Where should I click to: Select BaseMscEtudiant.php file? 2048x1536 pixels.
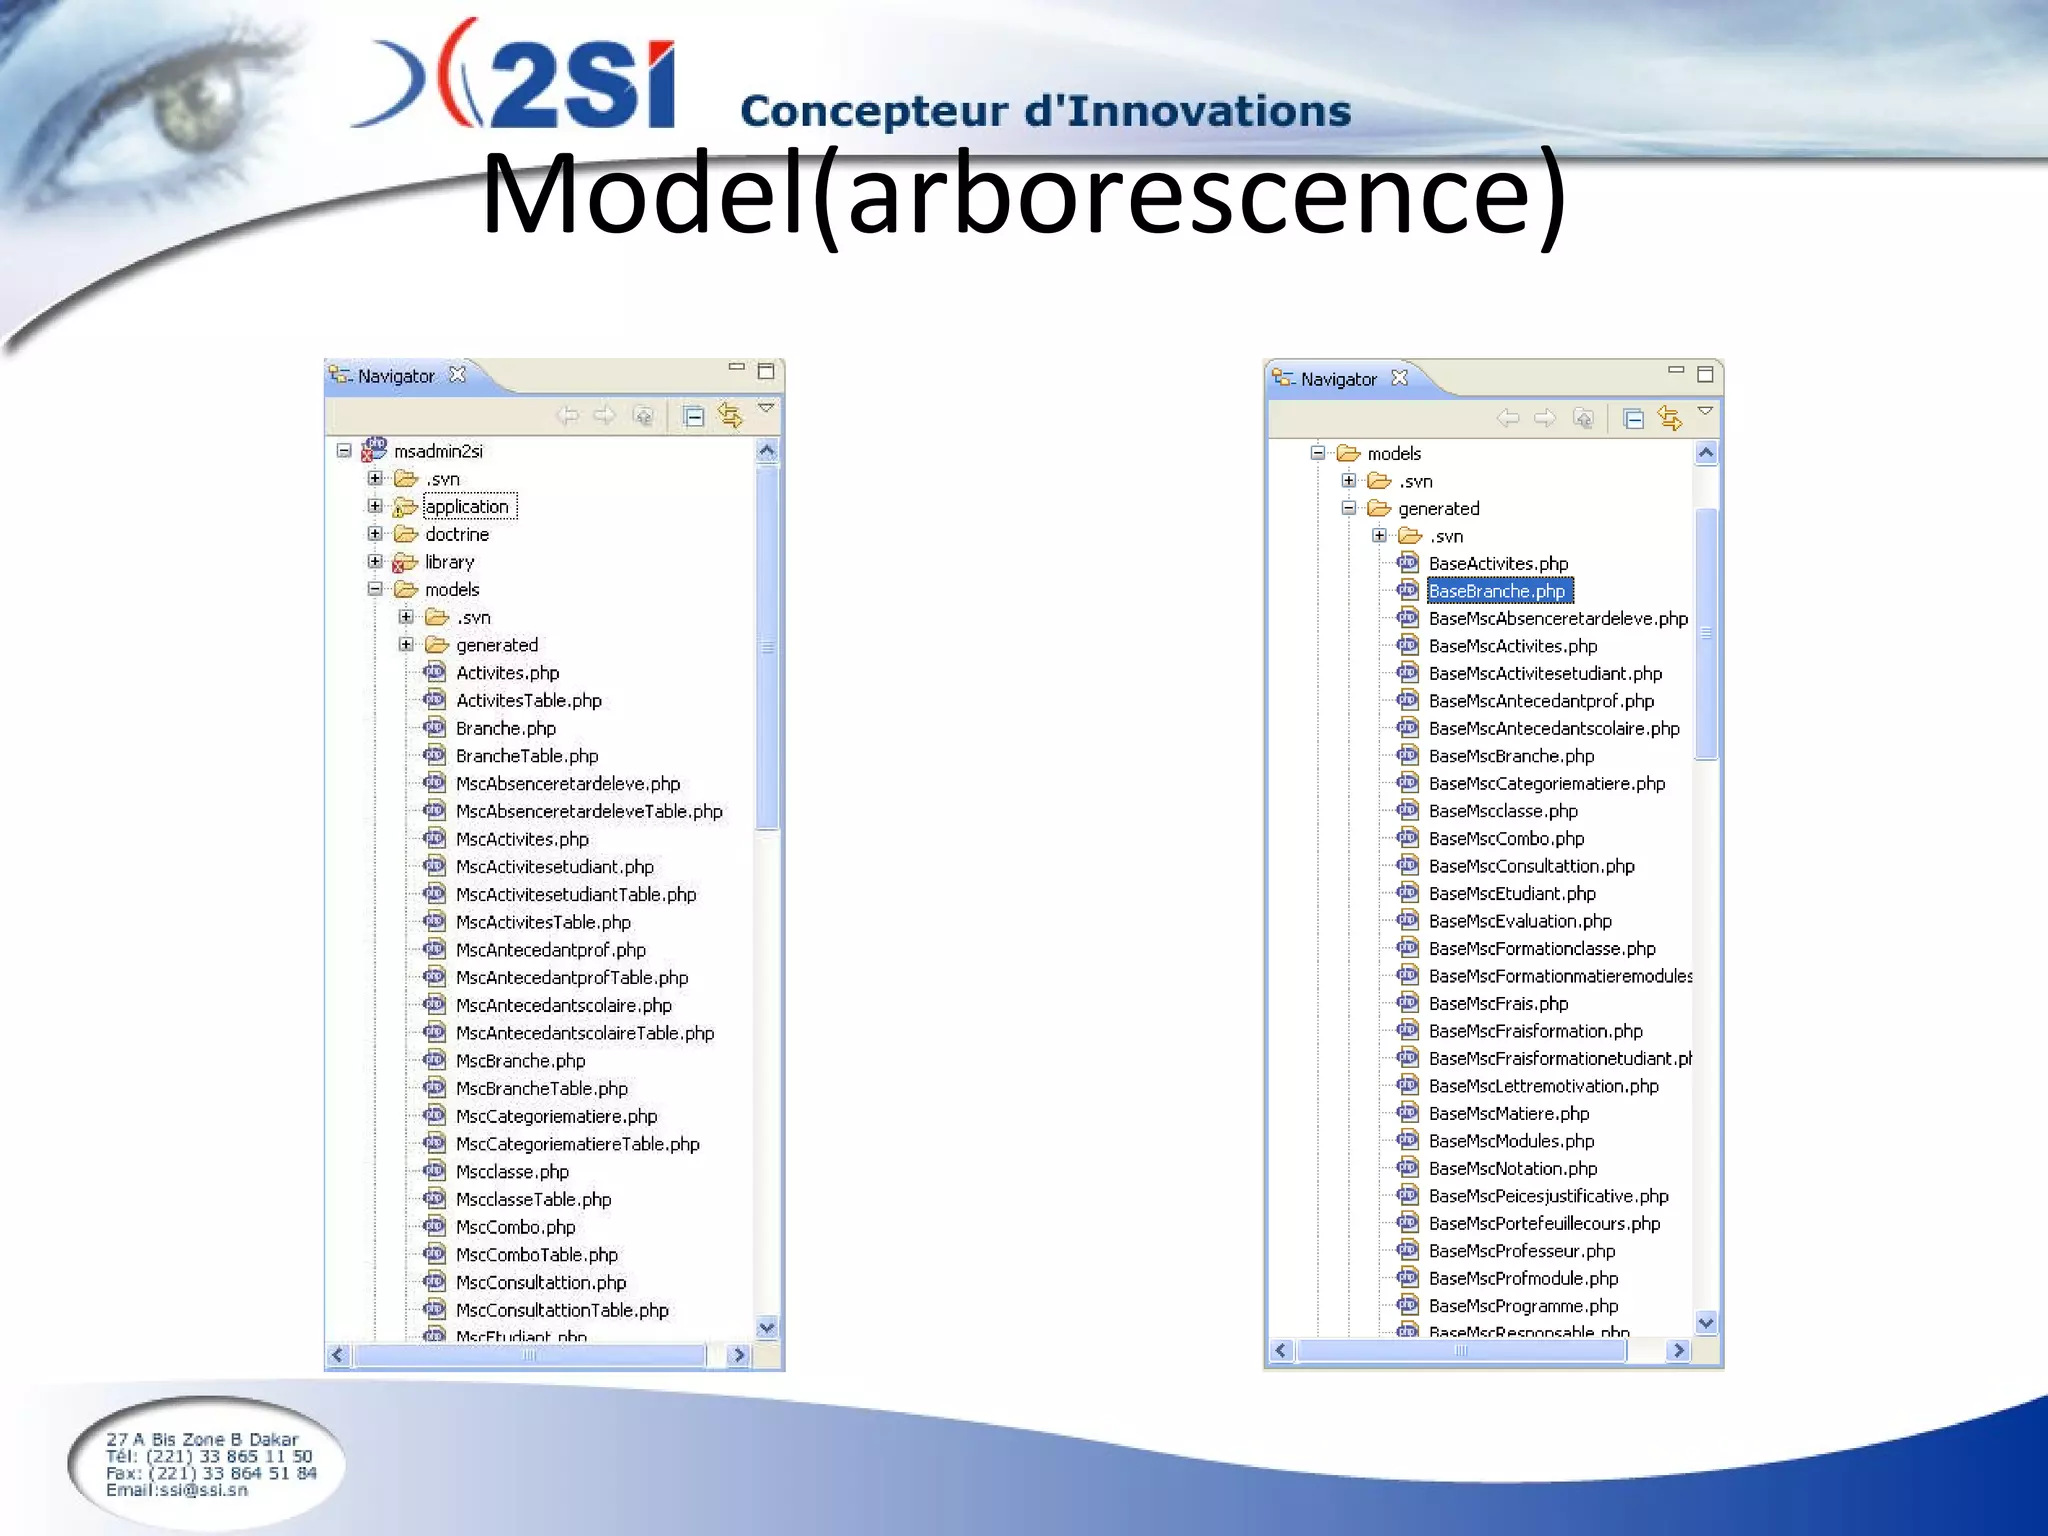coord(1512,894)
